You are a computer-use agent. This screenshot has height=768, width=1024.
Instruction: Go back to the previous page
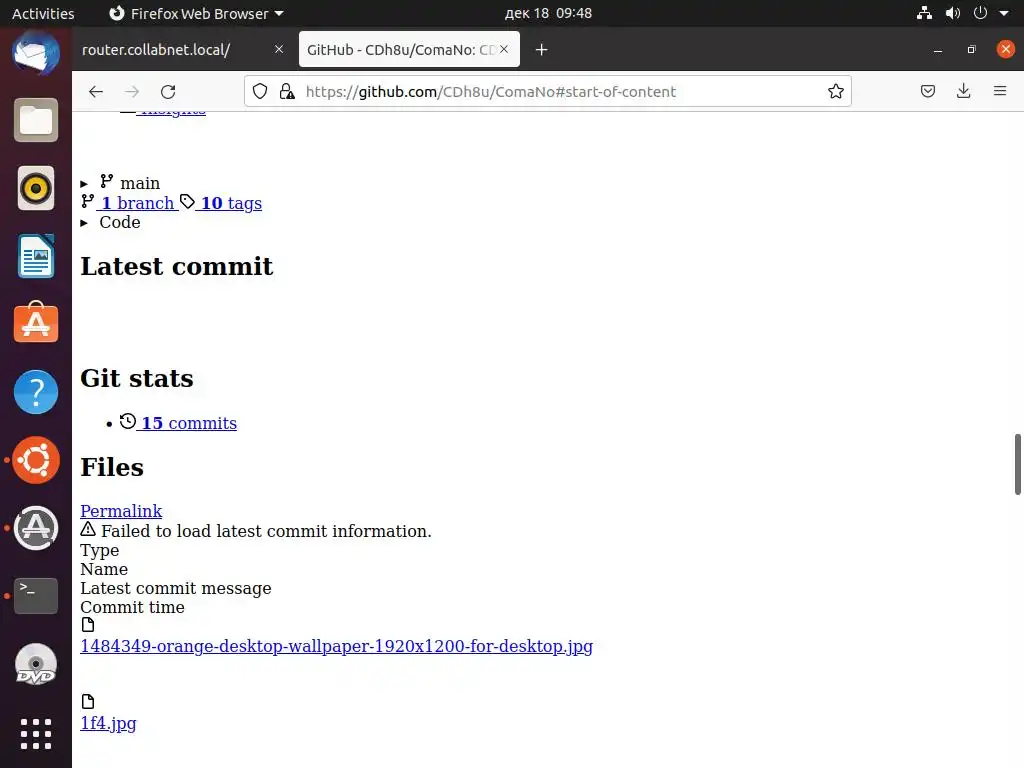click(x=96, y=91)
